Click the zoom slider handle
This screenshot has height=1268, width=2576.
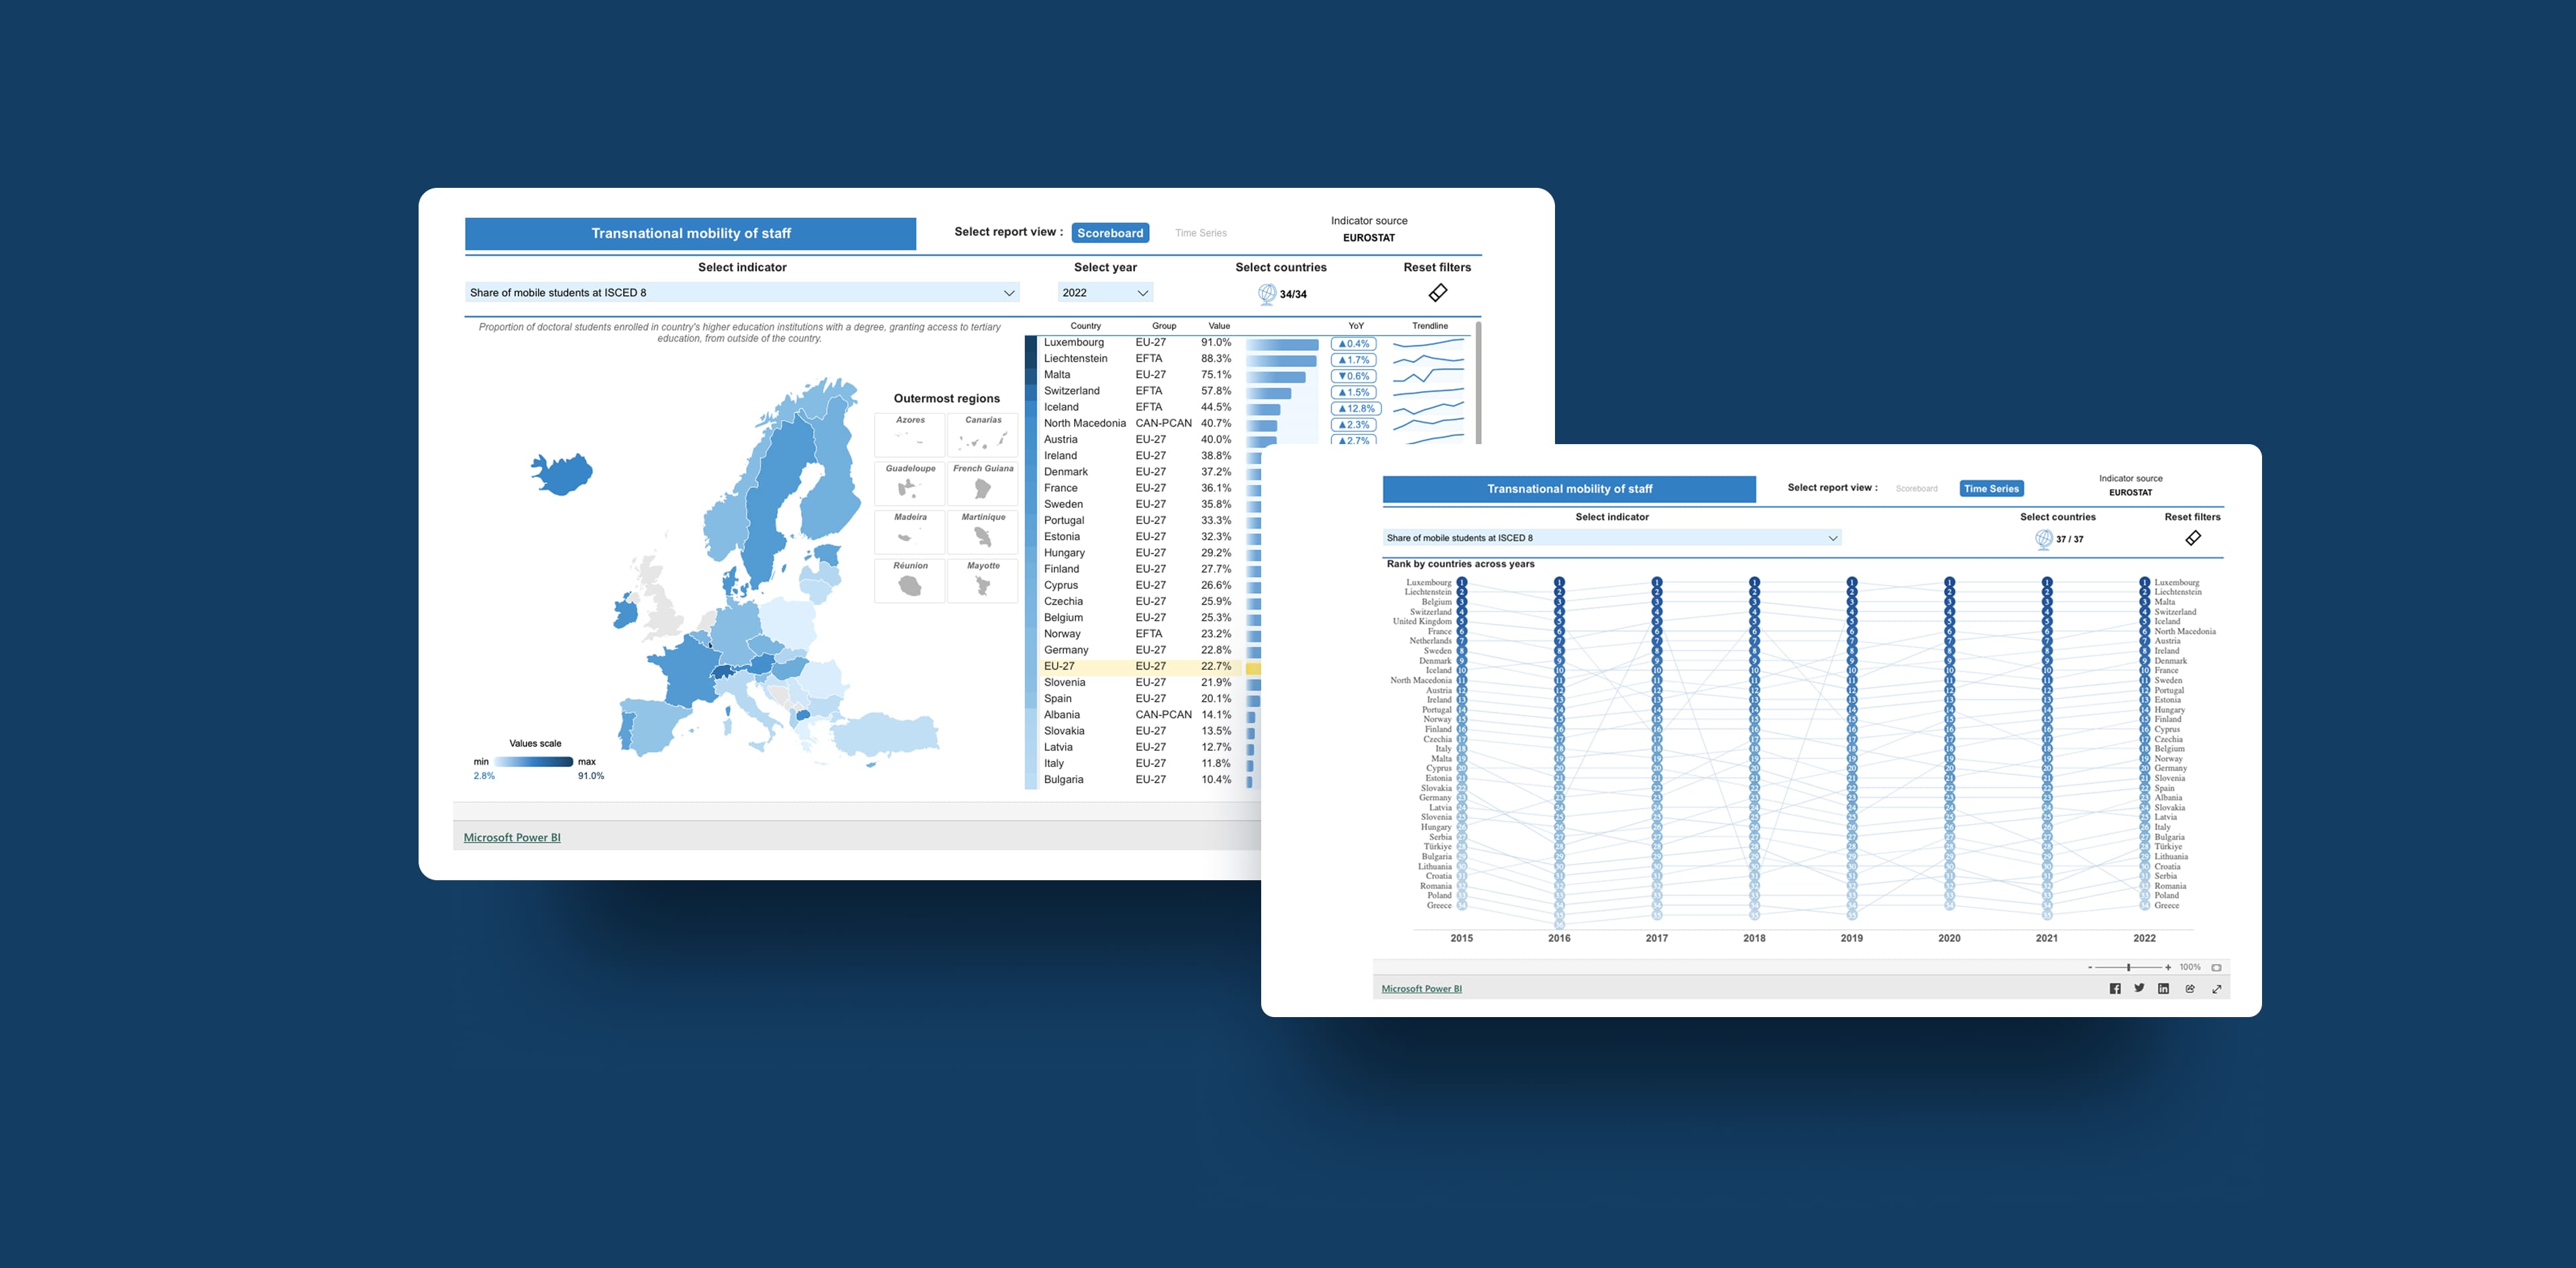click(2128, 967)
